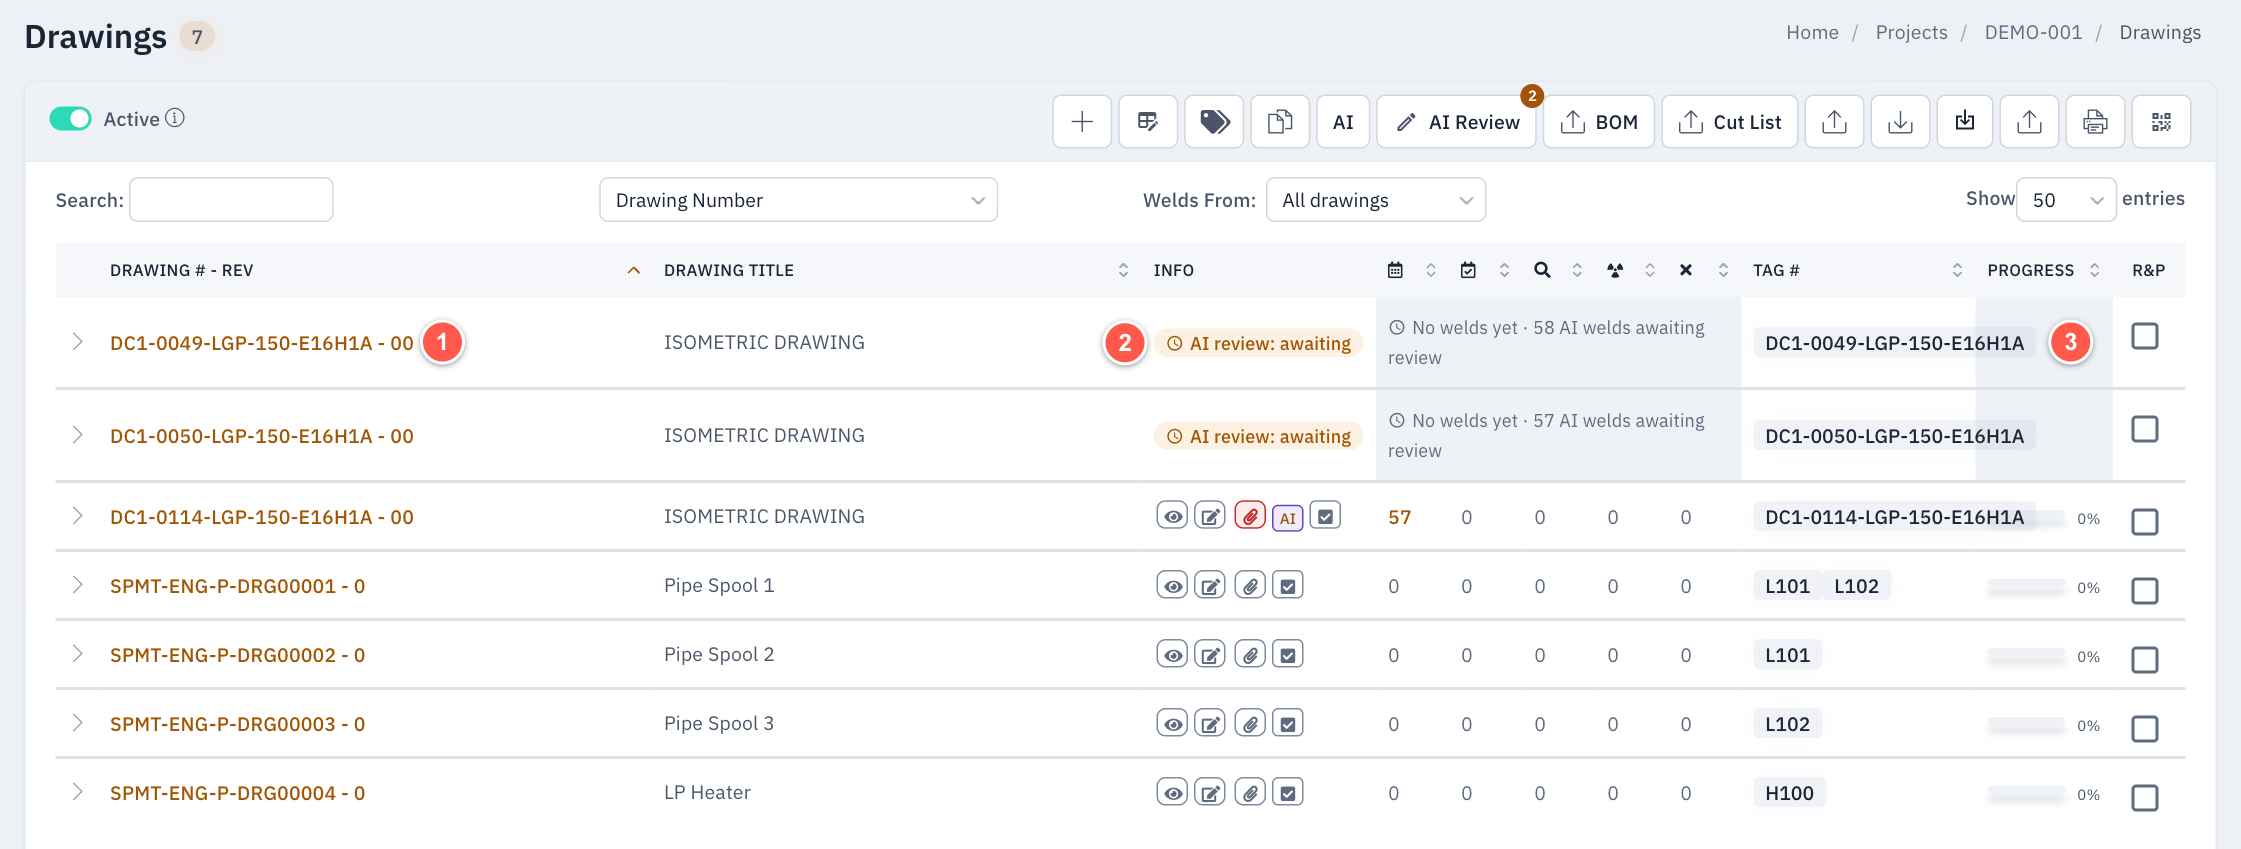2241x849 pixels.
Task: Click the eye icon in the LP Heater row
Action: pyautogui.click(x=1172, y=792)
